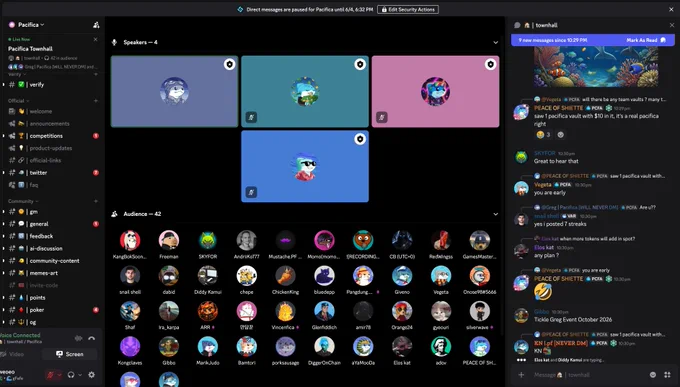Image resolution: width=680 pixels, height=387 pixels.
Task: Click Edit Security Actions button
Action: [x=408, y=10]
